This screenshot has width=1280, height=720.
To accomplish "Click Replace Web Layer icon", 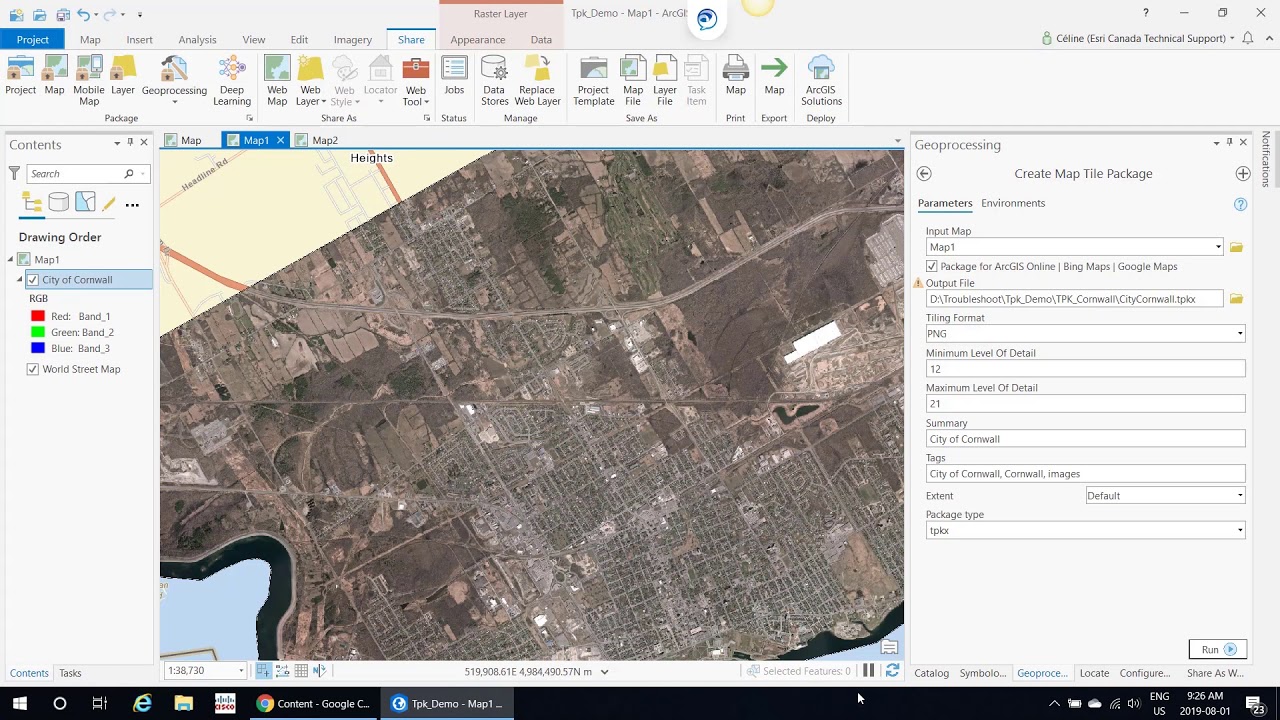I will tap(538, 81).
